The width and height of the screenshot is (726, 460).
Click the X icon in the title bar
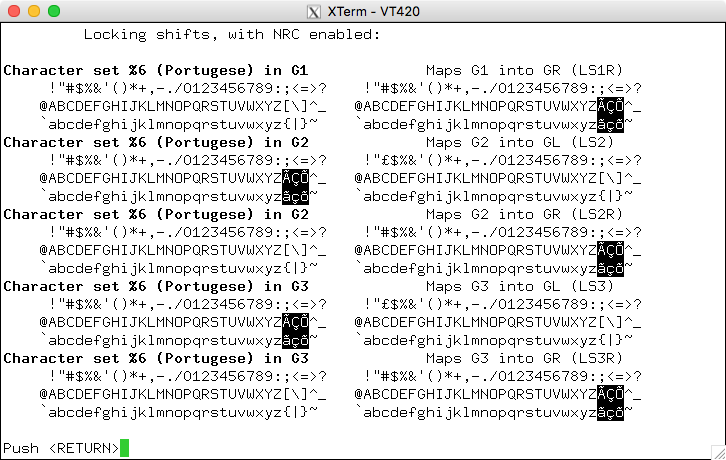312,11
